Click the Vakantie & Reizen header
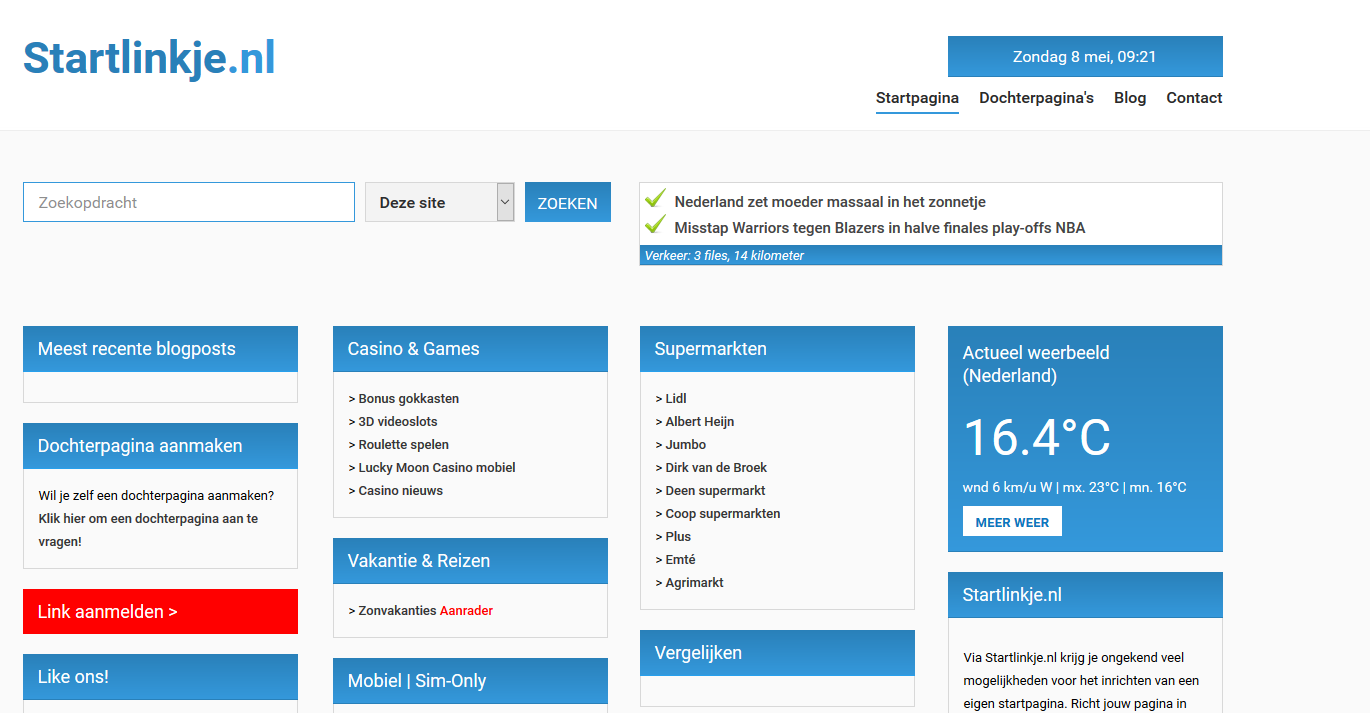The height and width of the screenshot is (713, 1370). (x=470, y=561)
